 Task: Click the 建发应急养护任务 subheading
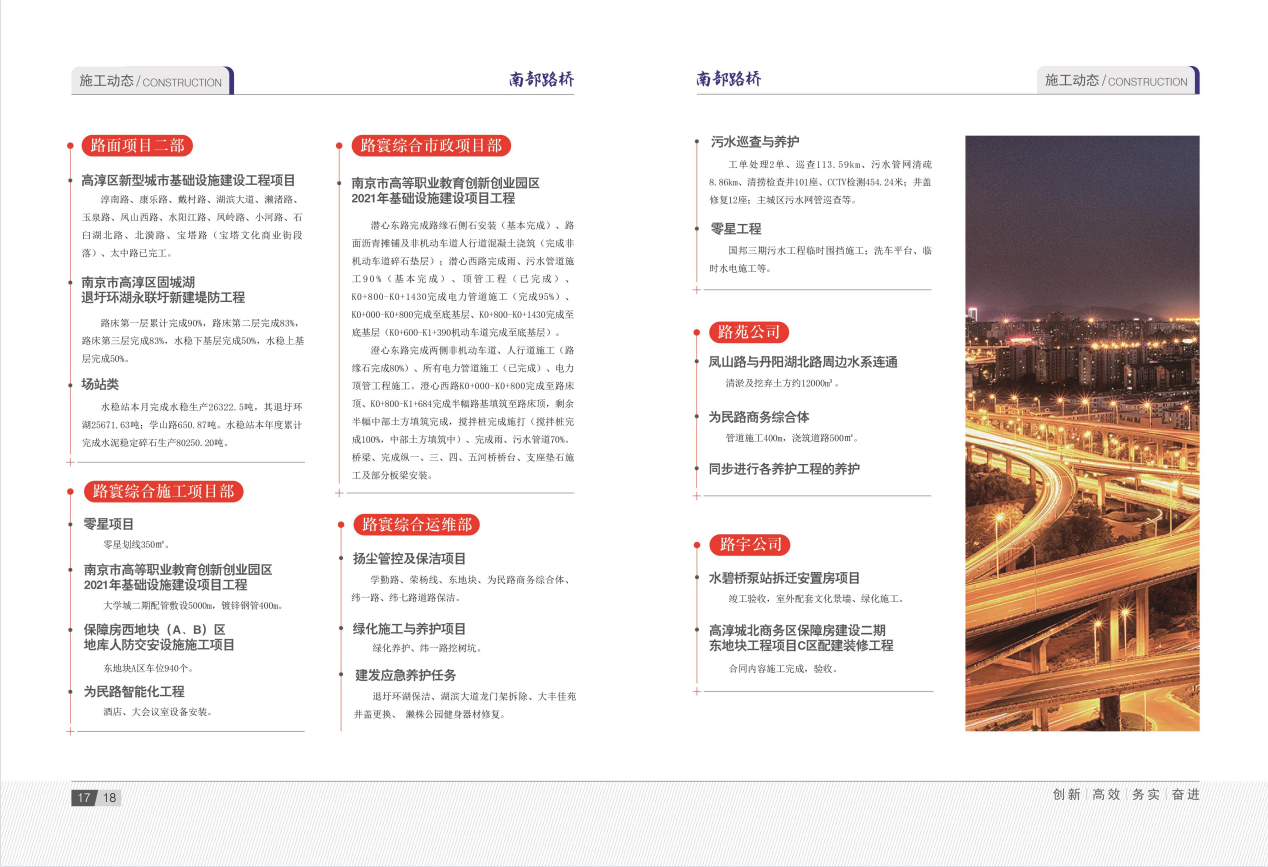click(x=405, y=675)
